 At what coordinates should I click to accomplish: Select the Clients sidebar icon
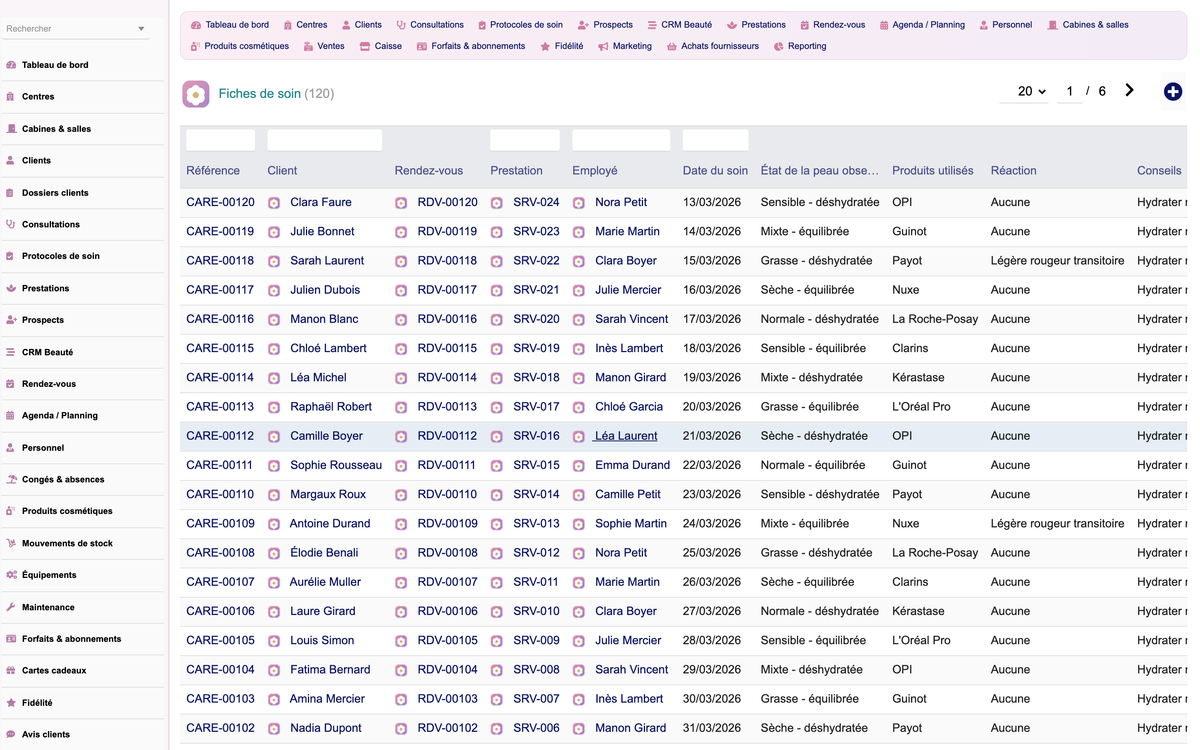coord(11,160)
